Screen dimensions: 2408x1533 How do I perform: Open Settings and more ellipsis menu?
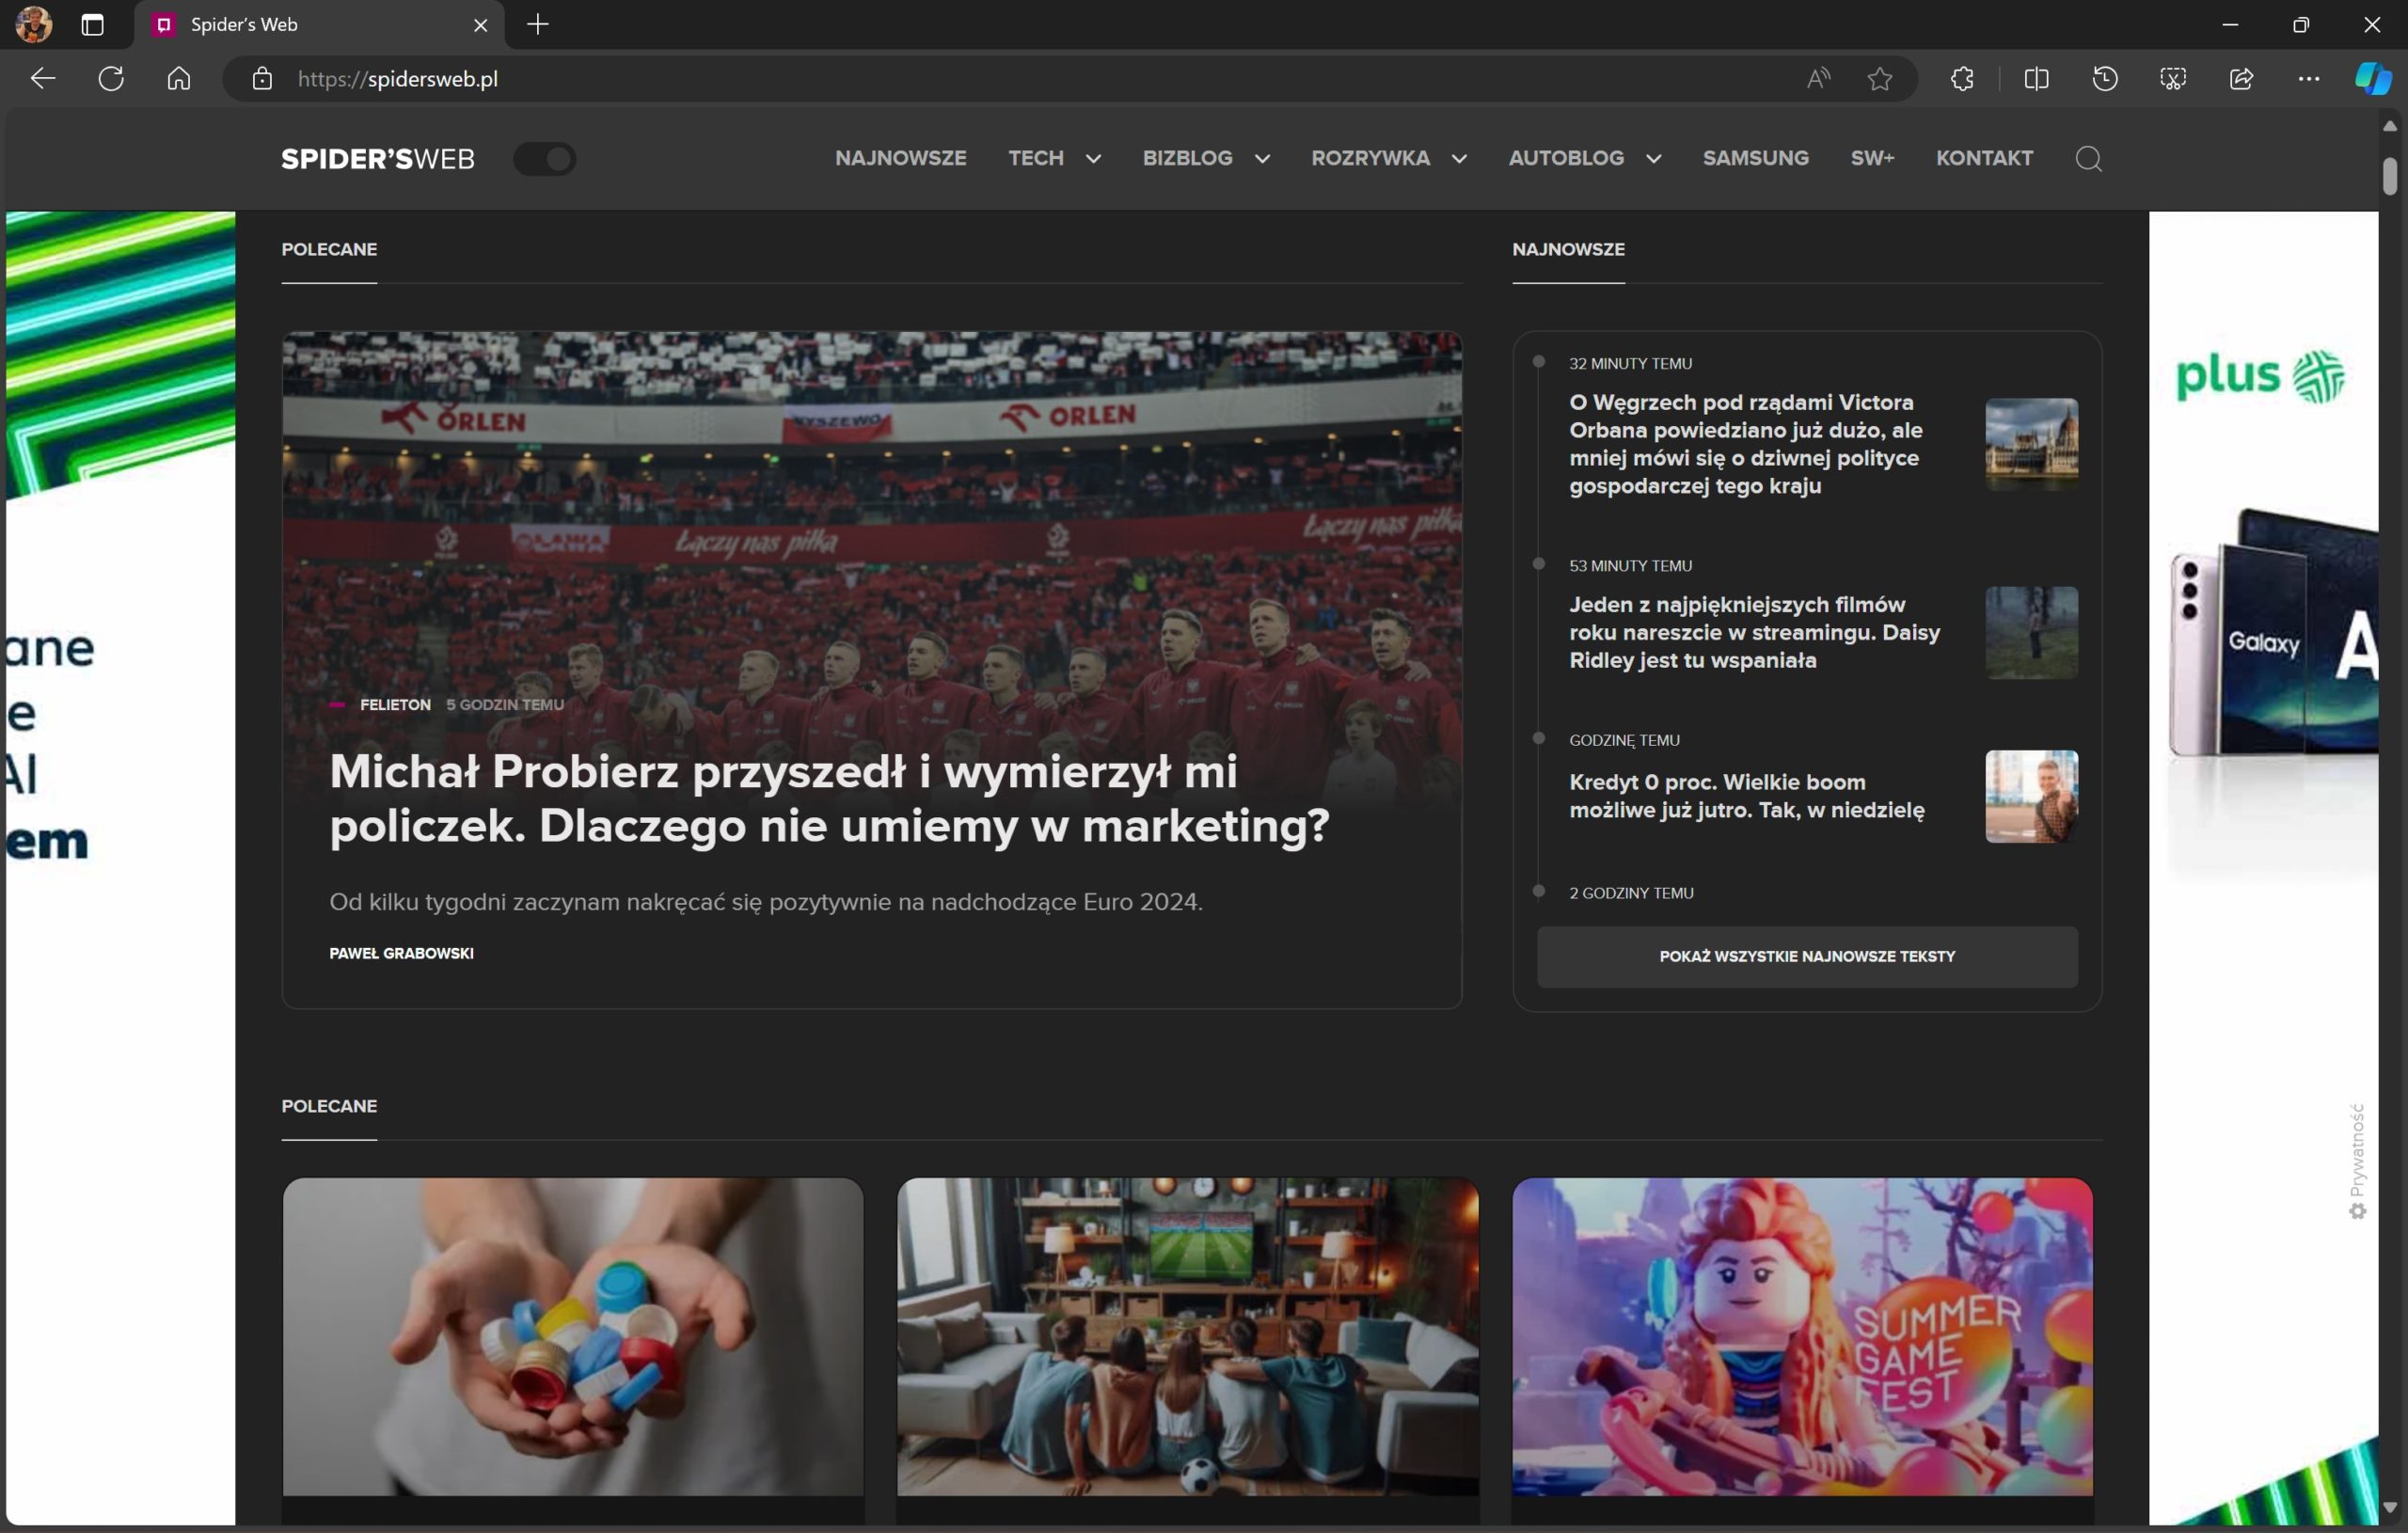pos(2309,79)
